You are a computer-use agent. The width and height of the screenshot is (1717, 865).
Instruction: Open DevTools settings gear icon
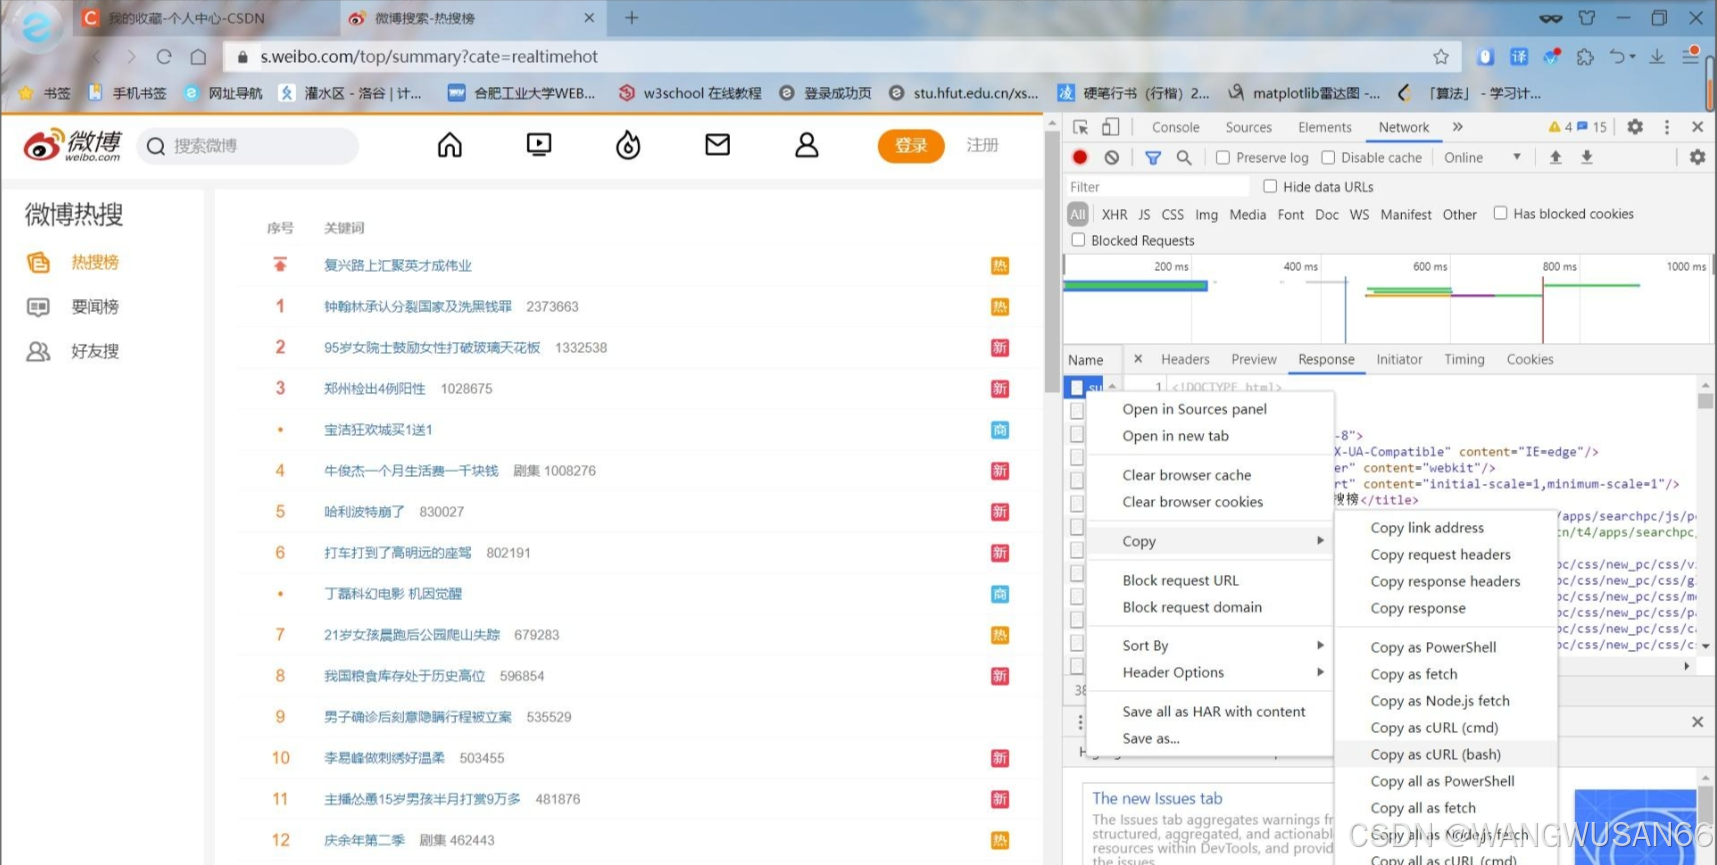pos(1635,127)
